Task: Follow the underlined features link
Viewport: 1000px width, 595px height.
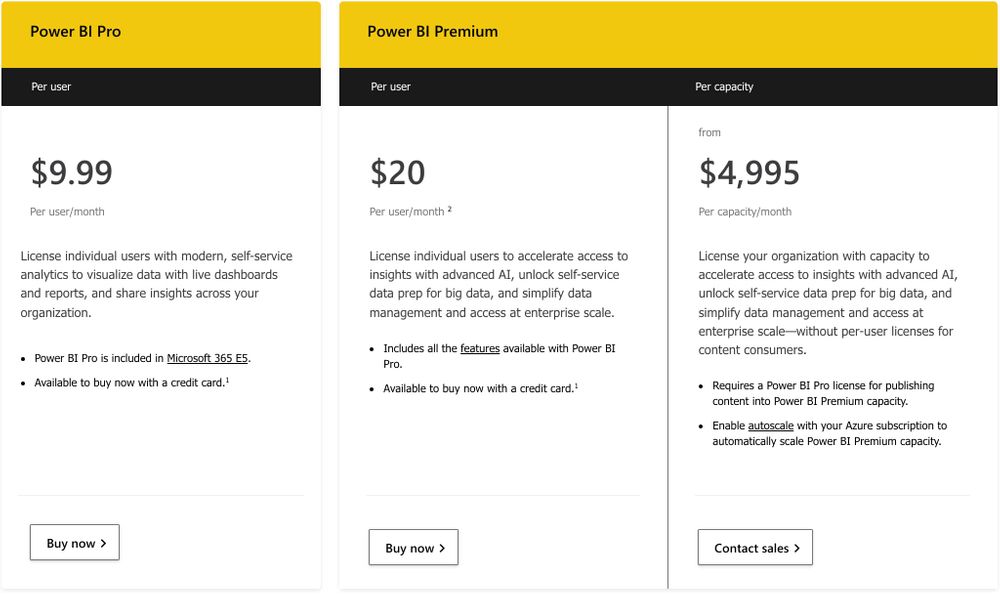Action: click(479, 348)
